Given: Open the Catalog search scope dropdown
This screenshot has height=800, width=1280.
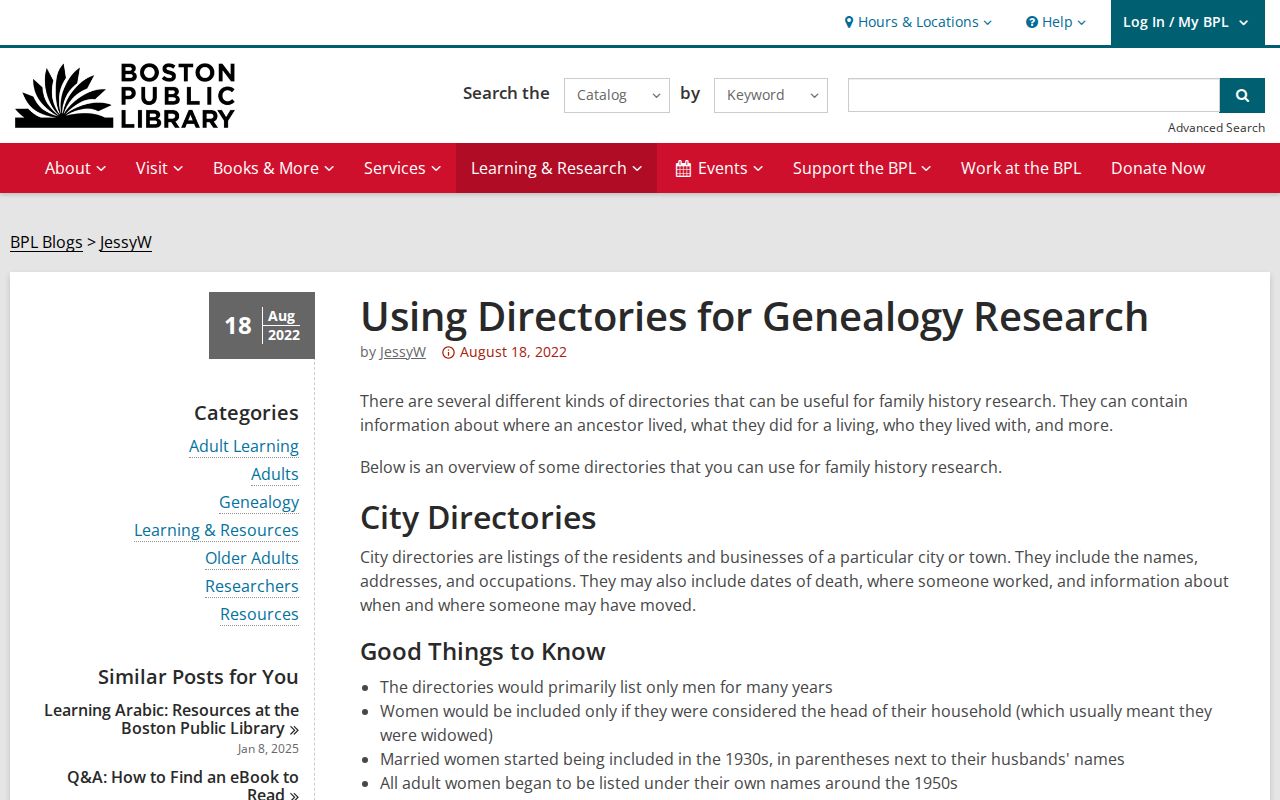Looking at the screenshot, I should point(617,95).
